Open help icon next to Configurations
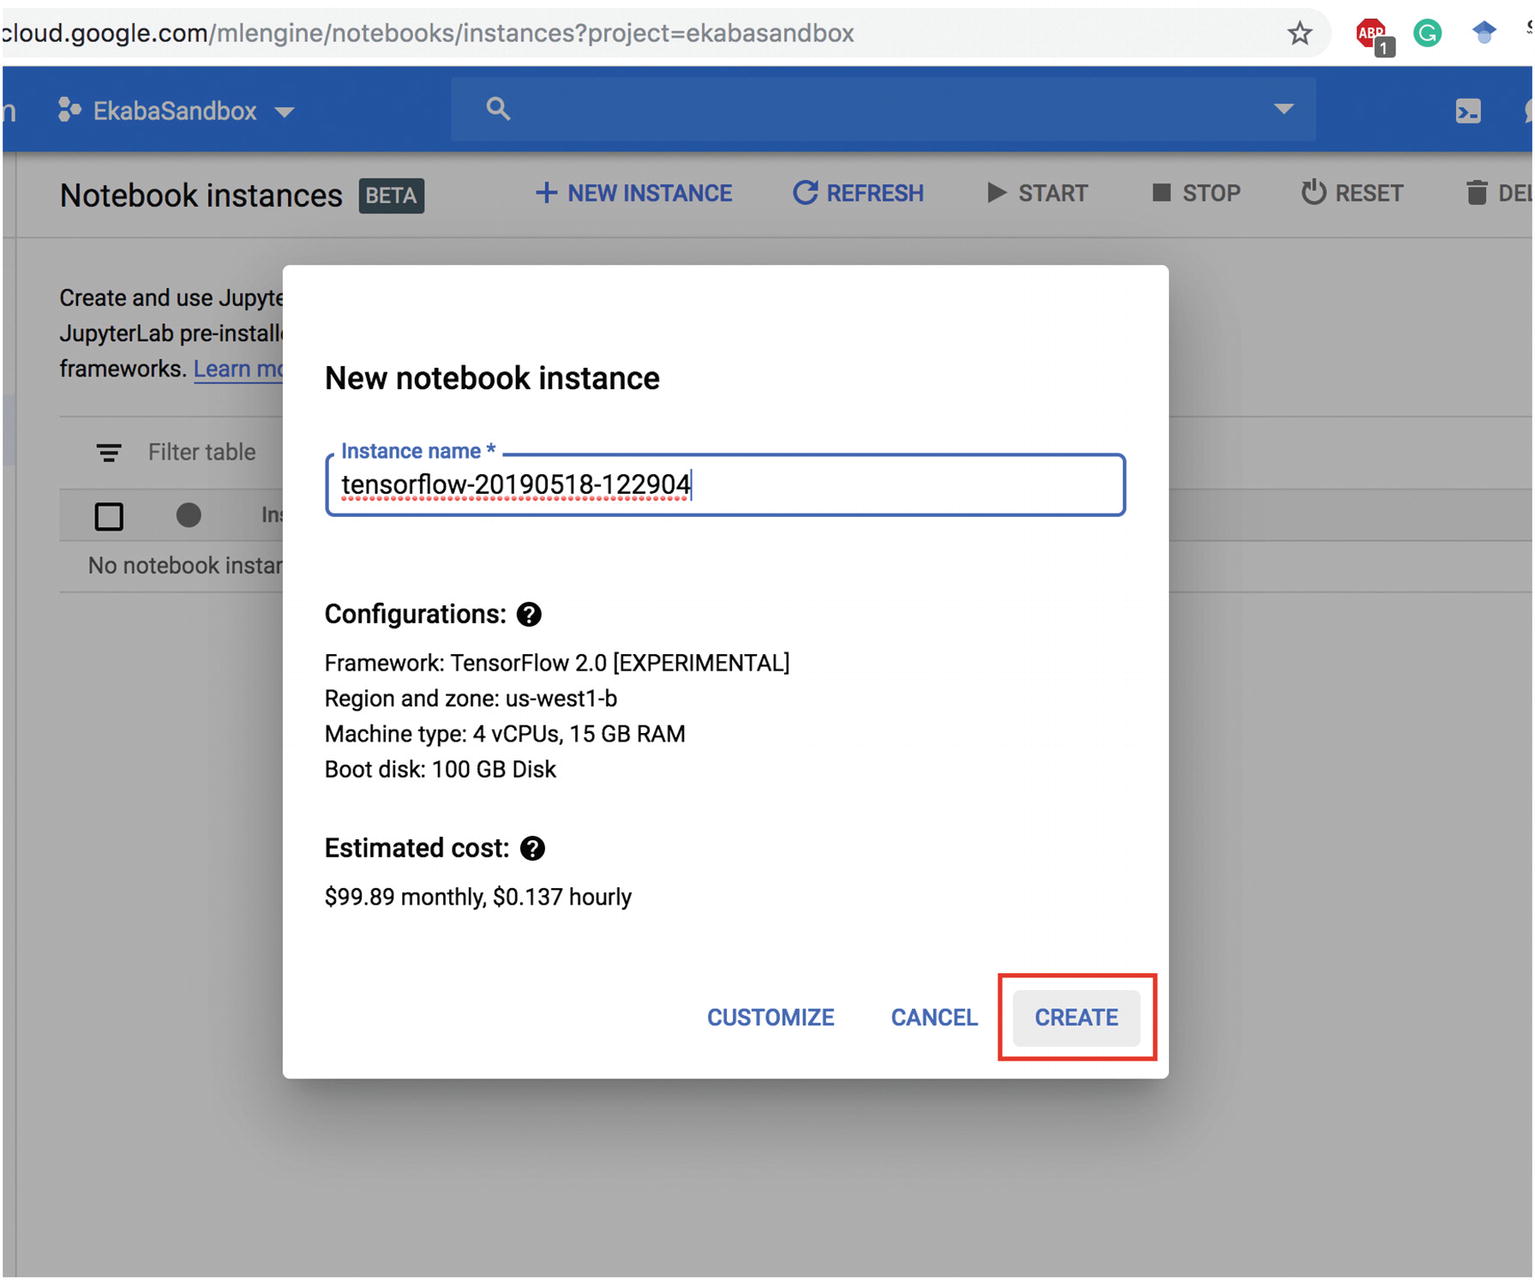This screenshot has height=1280, width=1535. [529, 614]
